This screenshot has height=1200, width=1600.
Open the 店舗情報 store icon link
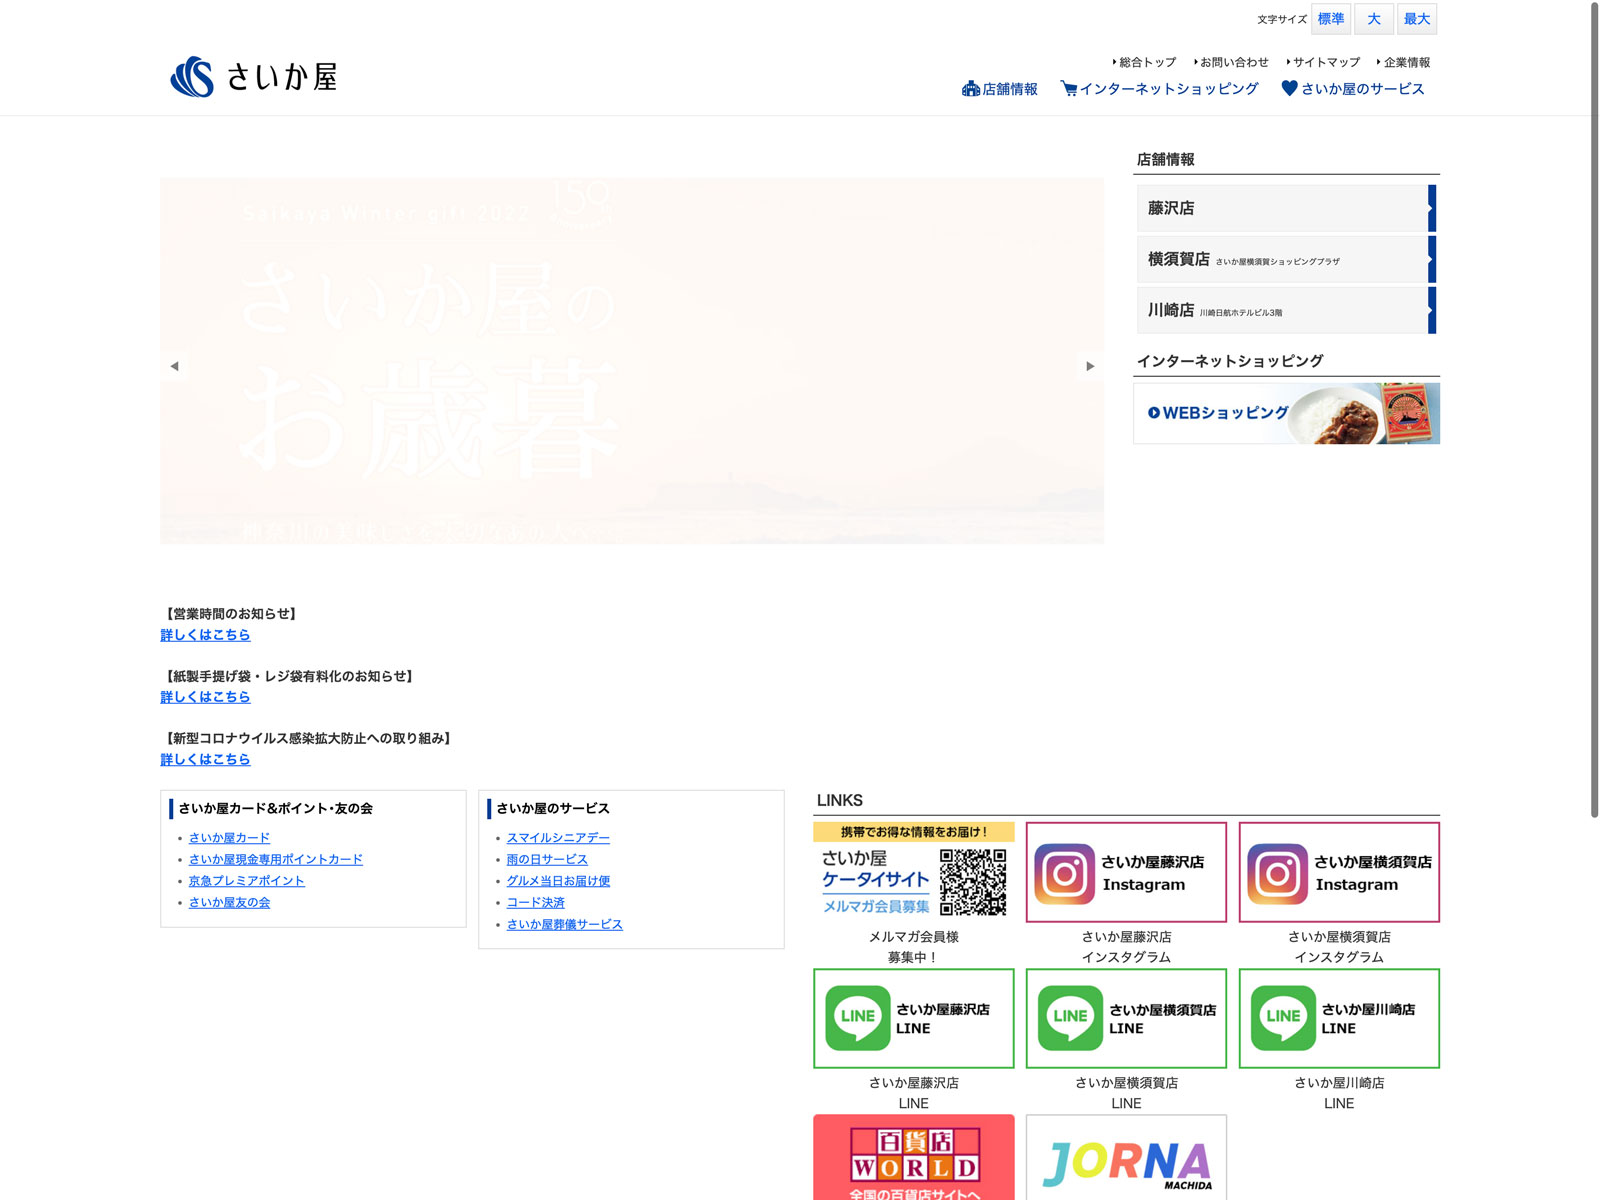click(x=999, y=89)
